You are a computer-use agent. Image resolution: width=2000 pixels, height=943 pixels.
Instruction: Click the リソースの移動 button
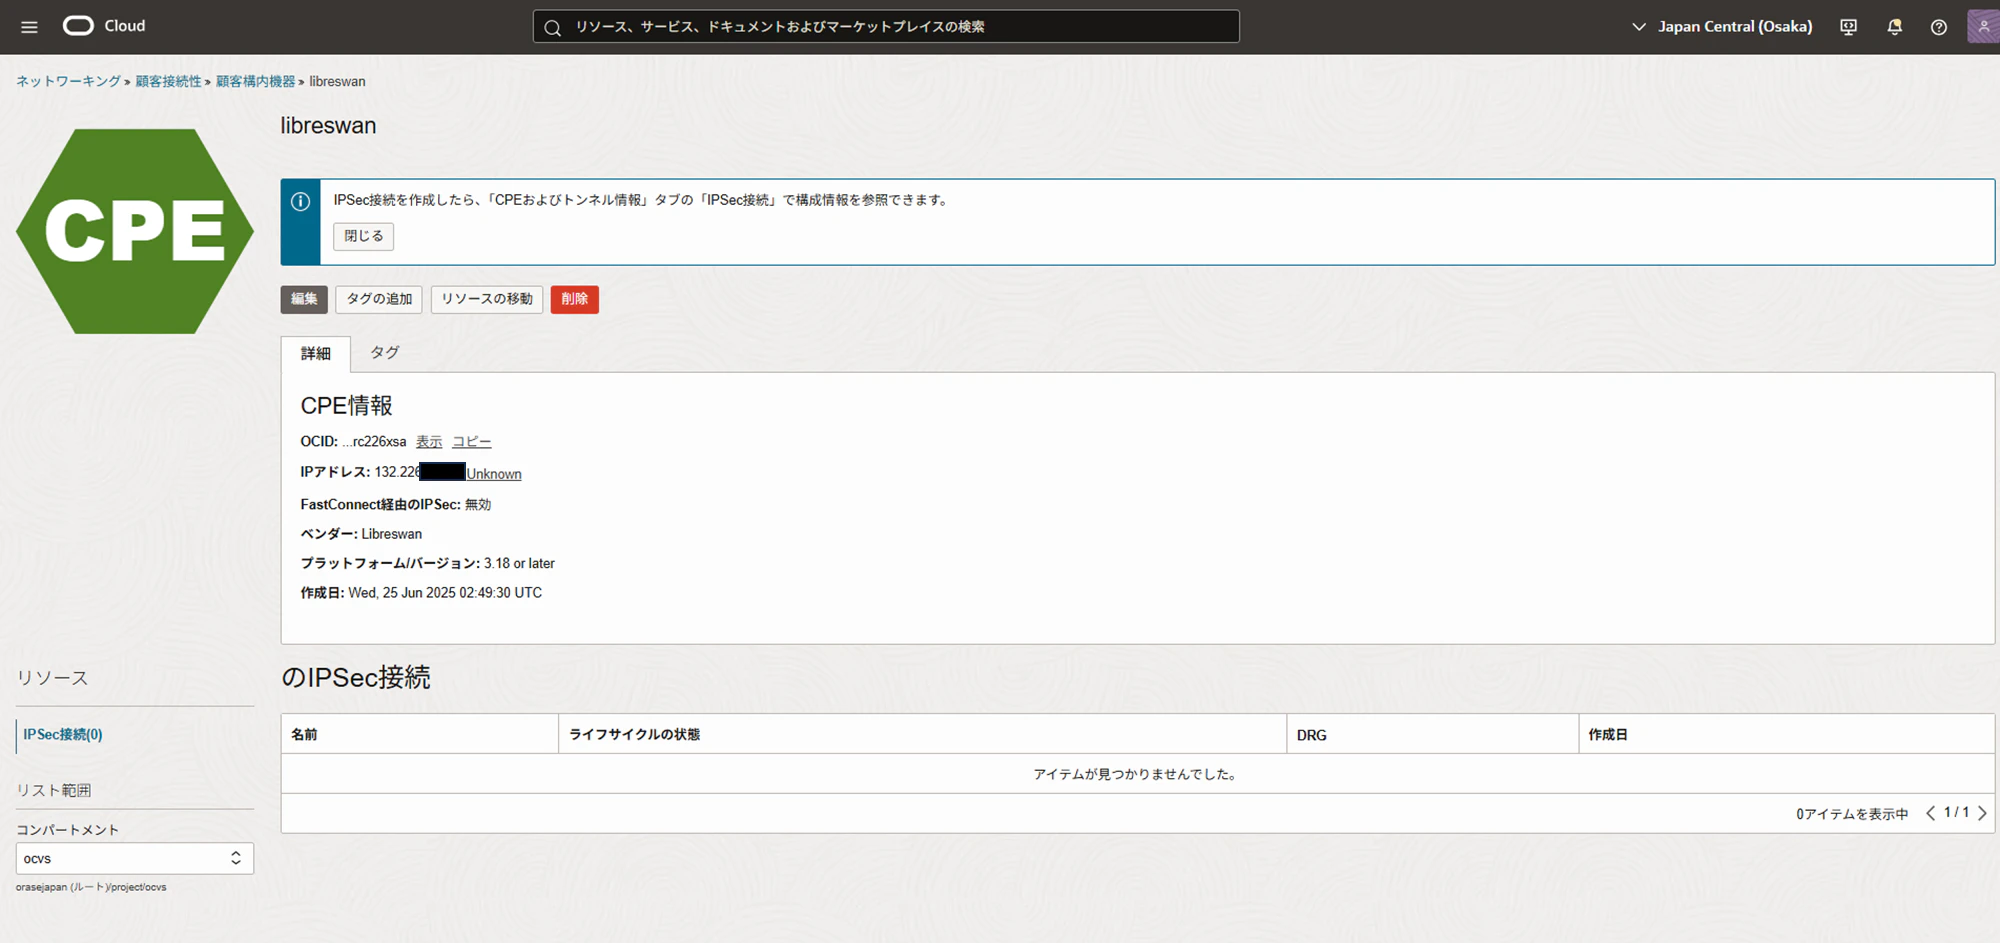[x=487, y=299]
